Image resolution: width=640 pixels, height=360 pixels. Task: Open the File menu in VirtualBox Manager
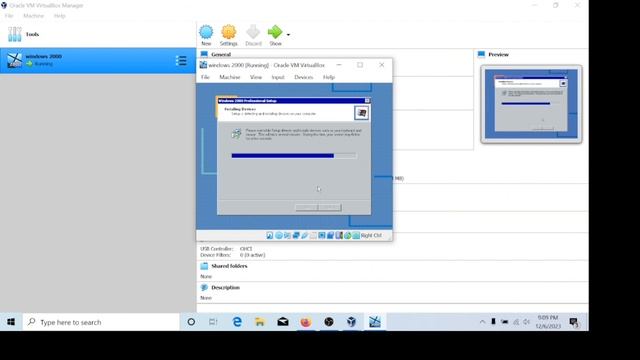click(x=9, y=16)
